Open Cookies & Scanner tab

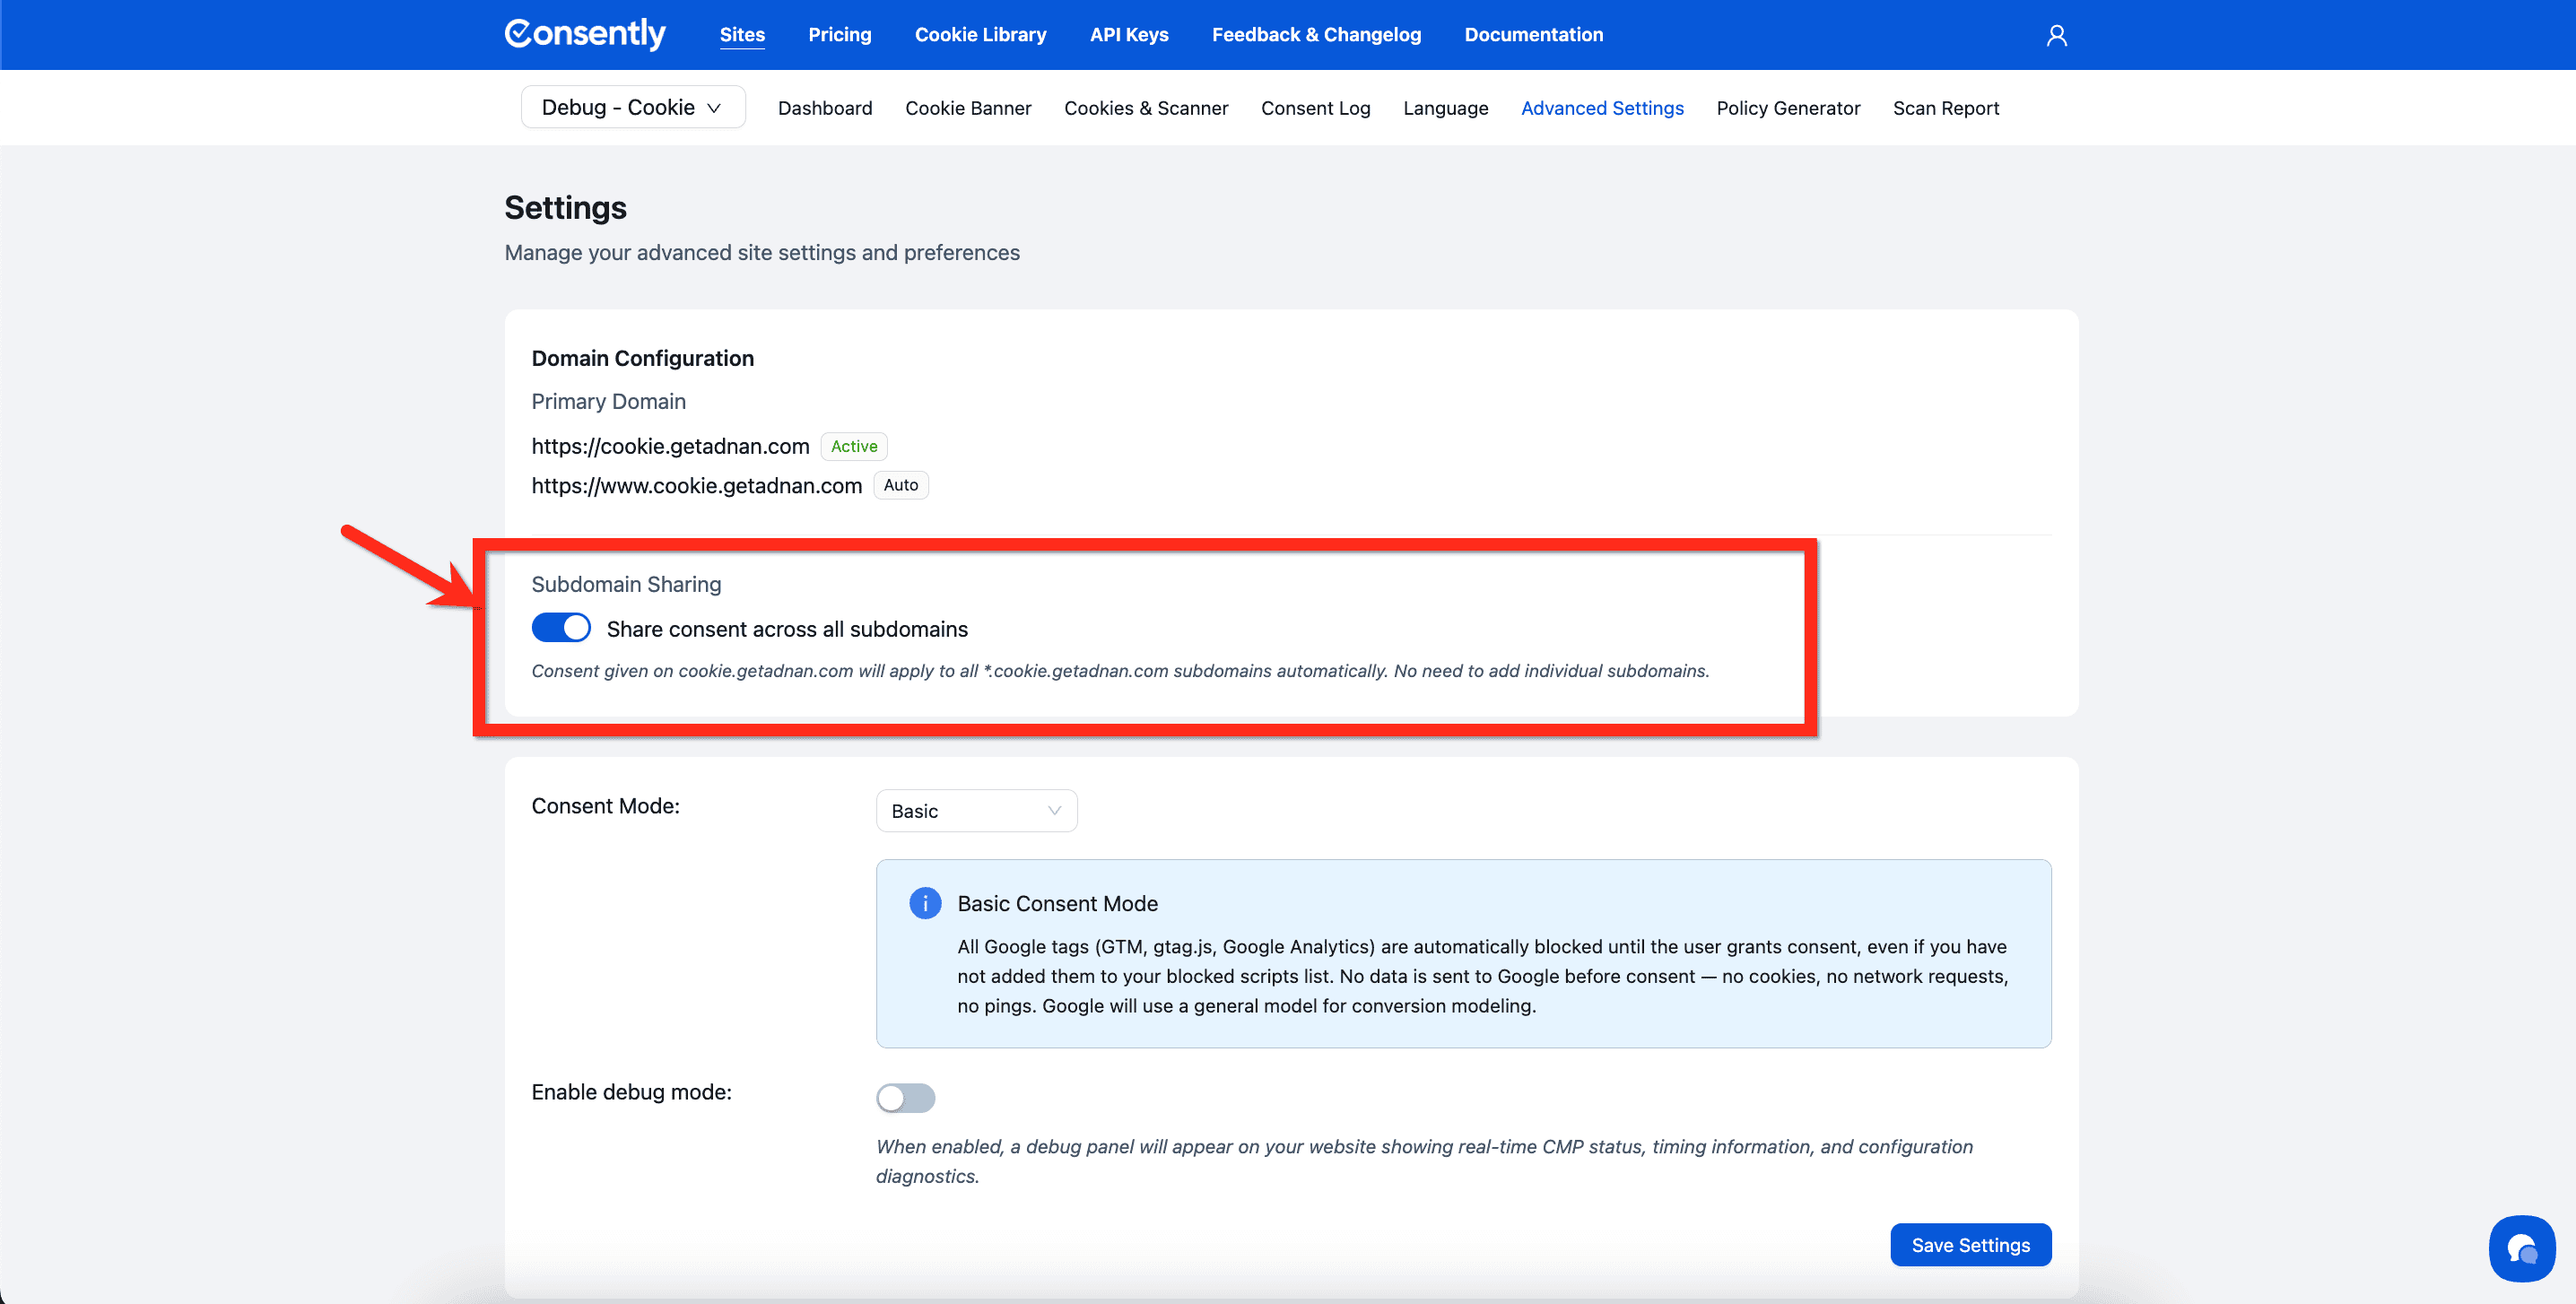coord(1146,108)
